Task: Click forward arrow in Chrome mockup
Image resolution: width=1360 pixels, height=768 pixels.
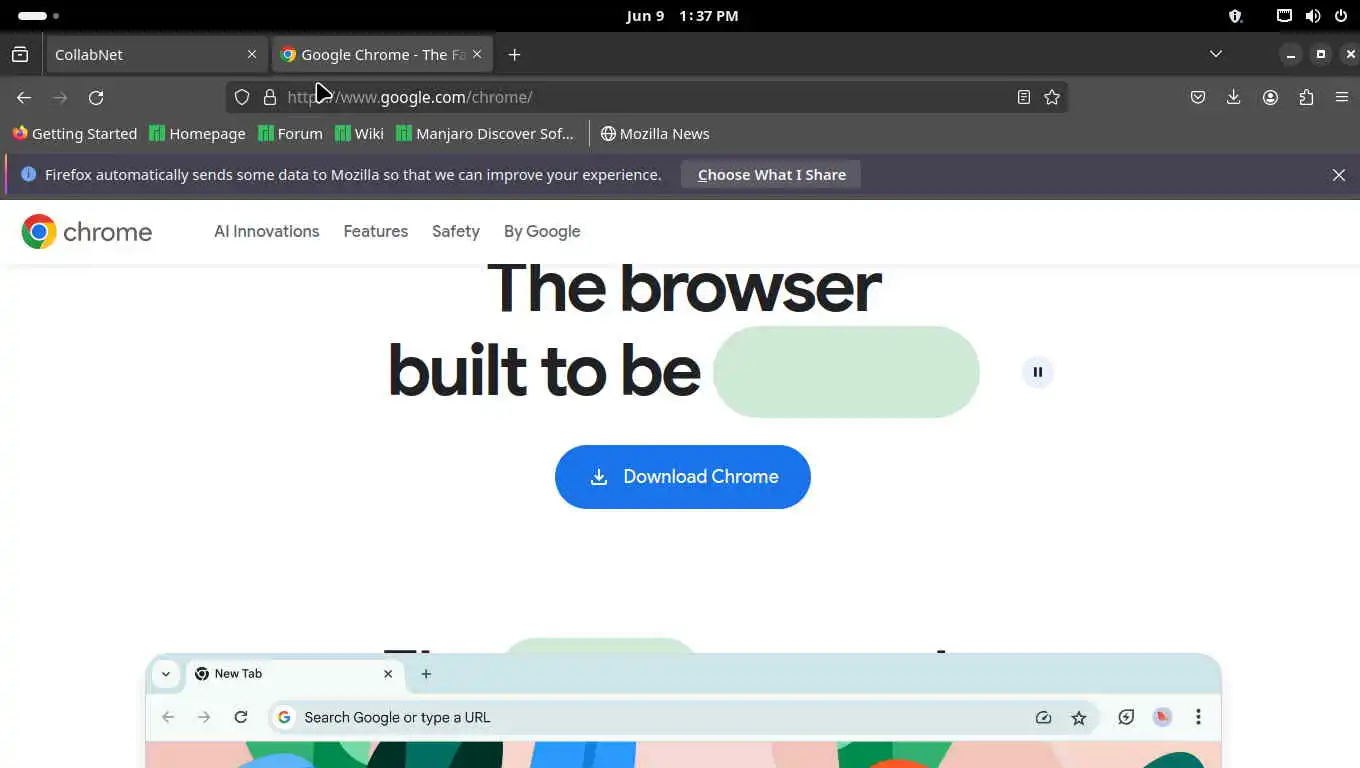Action: (x=204, y=717)
